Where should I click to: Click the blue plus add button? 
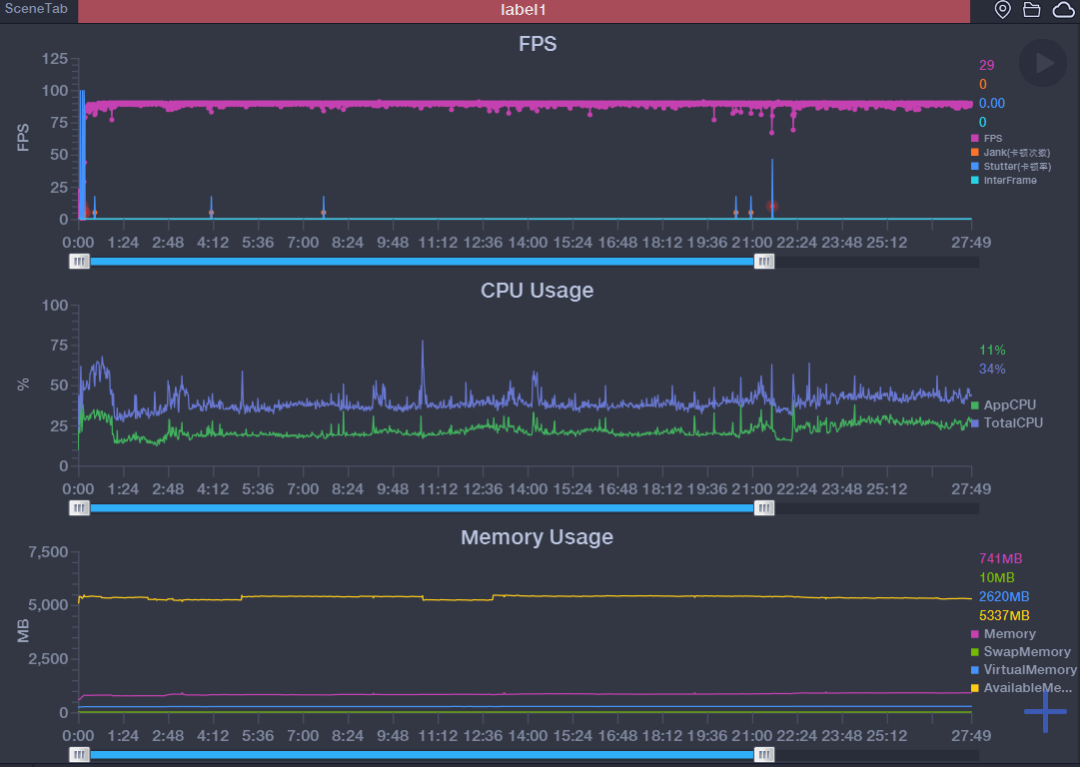tap(1045, 711)
